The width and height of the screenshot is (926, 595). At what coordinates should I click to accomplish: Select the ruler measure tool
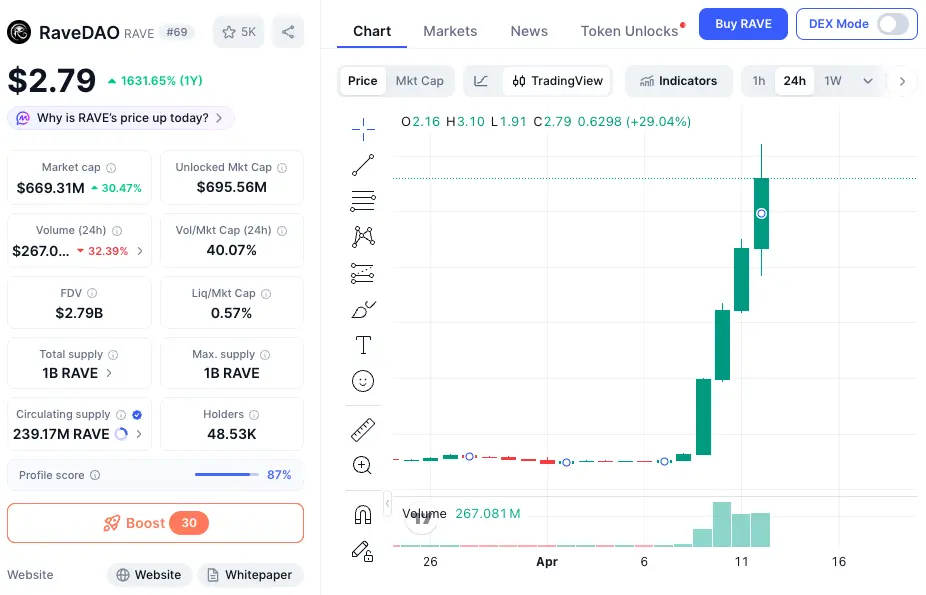tap(363, 430)
